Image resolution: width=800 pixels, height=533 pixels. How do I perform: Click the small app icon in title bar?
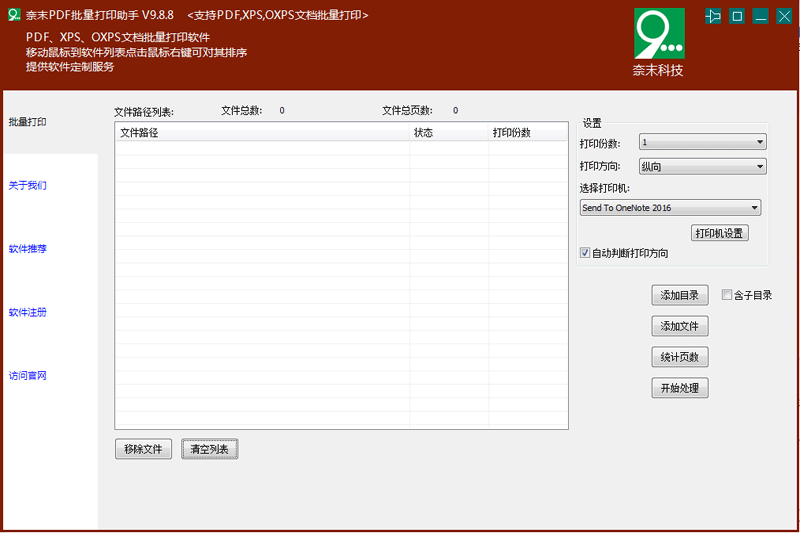click(13, 15)
